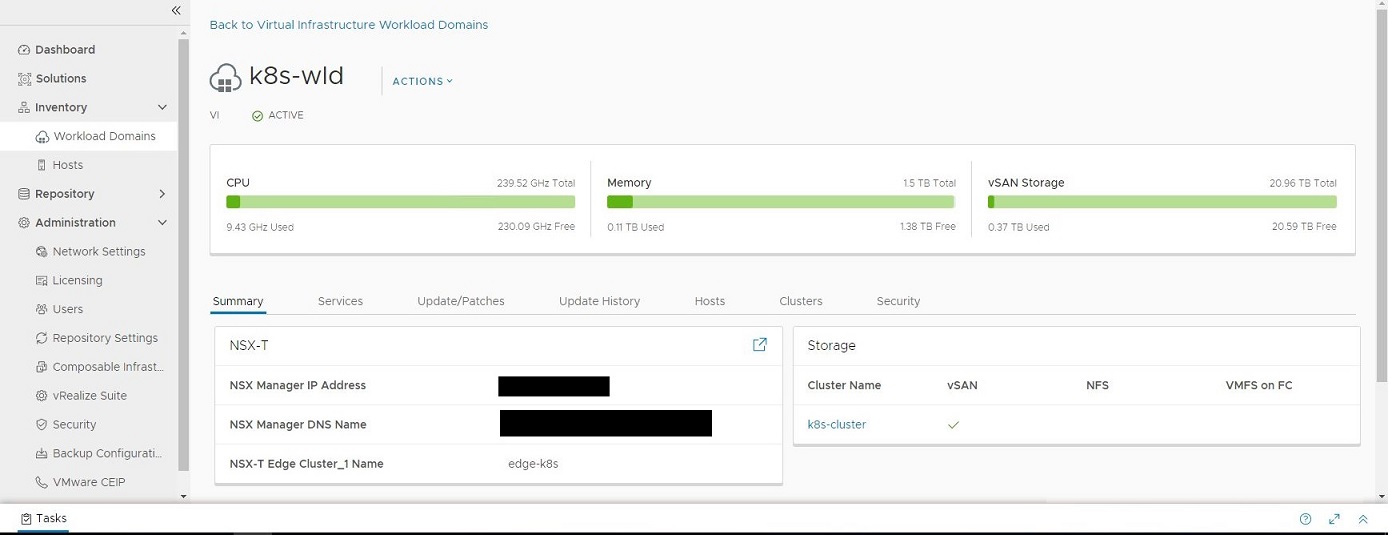Click the Inventory icon in sidebar

25,108
